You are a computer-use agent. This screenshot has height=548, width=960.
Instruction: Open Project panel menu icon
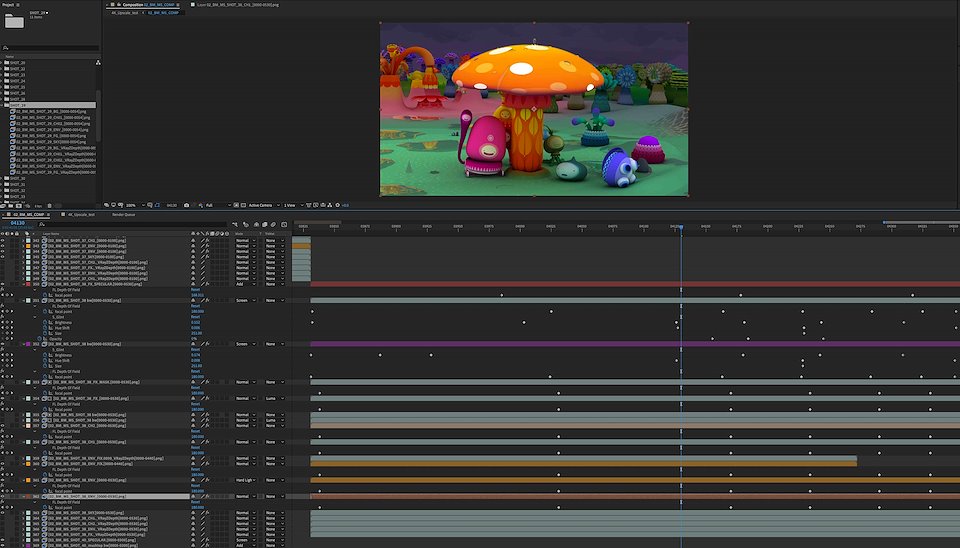pyautogui.click(x=18, y=4)
